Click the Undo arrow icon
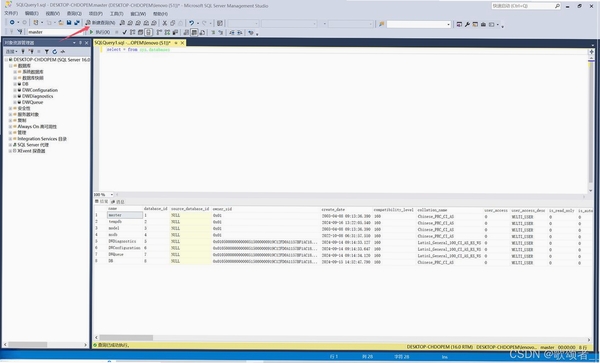The image size is (600, 363). tap(191, 23)
